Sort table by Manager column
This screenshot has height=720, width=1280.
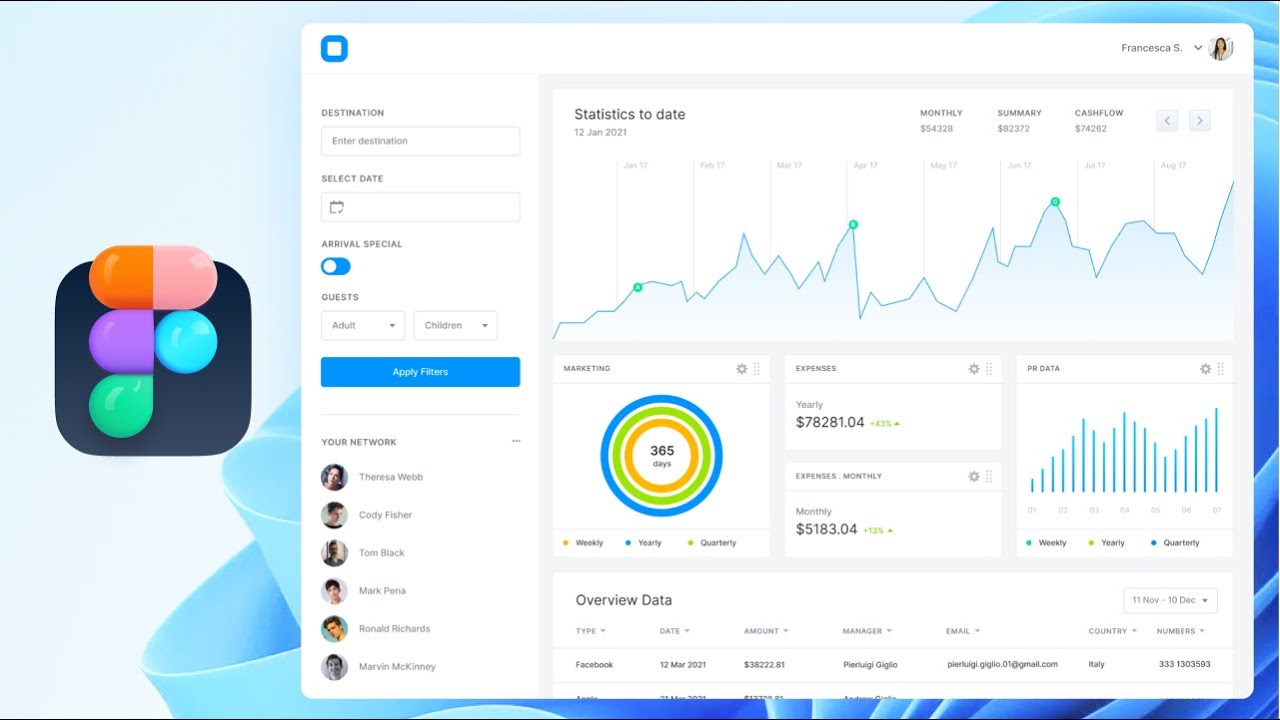pyautogui.click(x=867, y=631)
